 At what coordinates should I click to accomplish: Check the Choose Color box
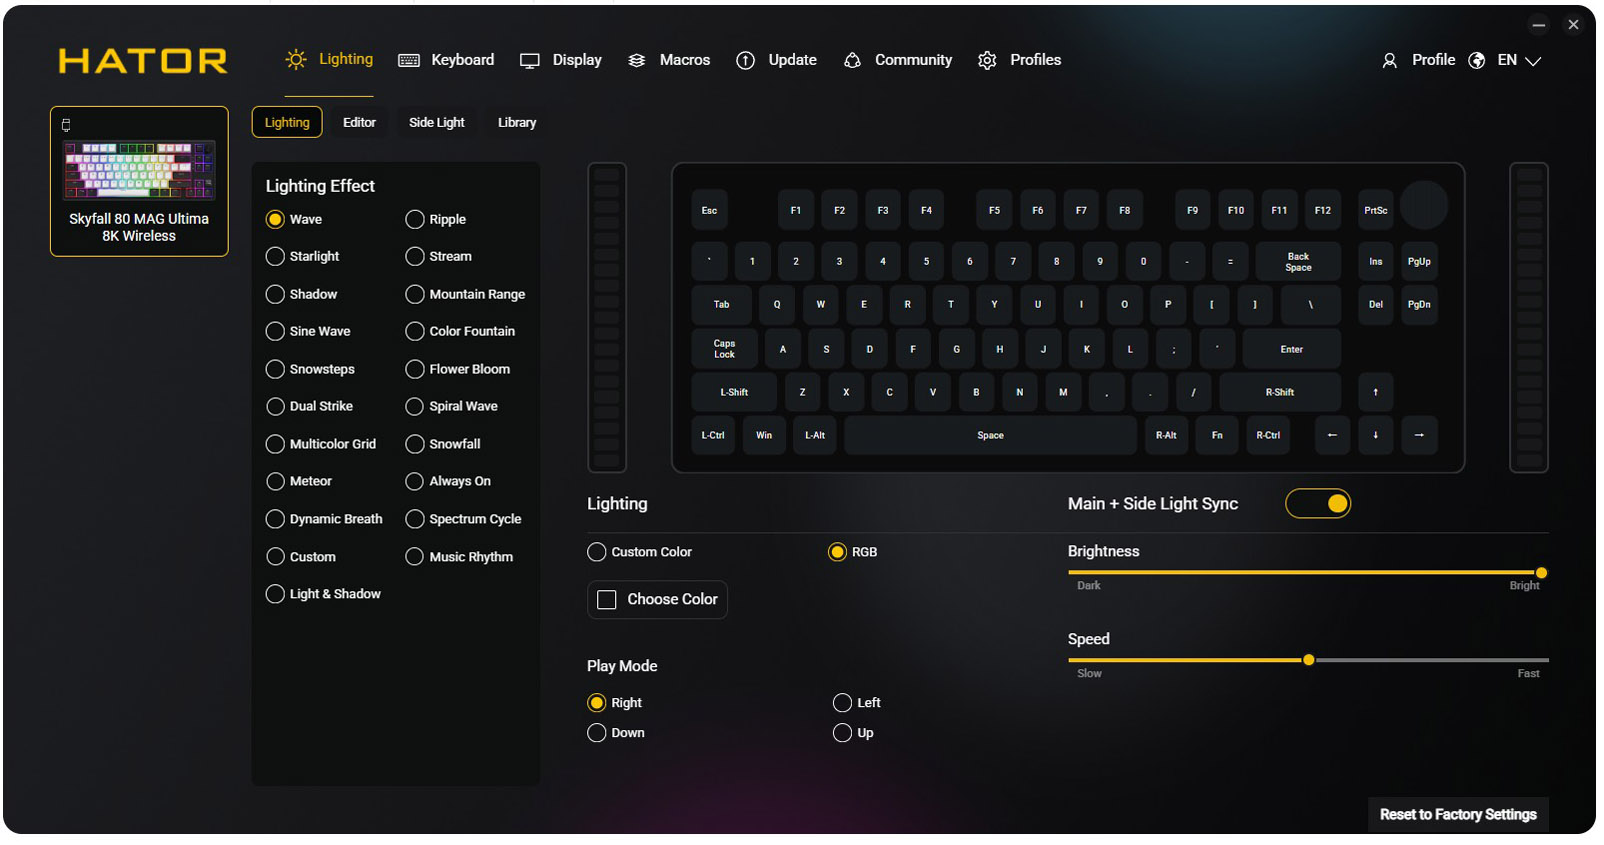(x=607, y=600)
